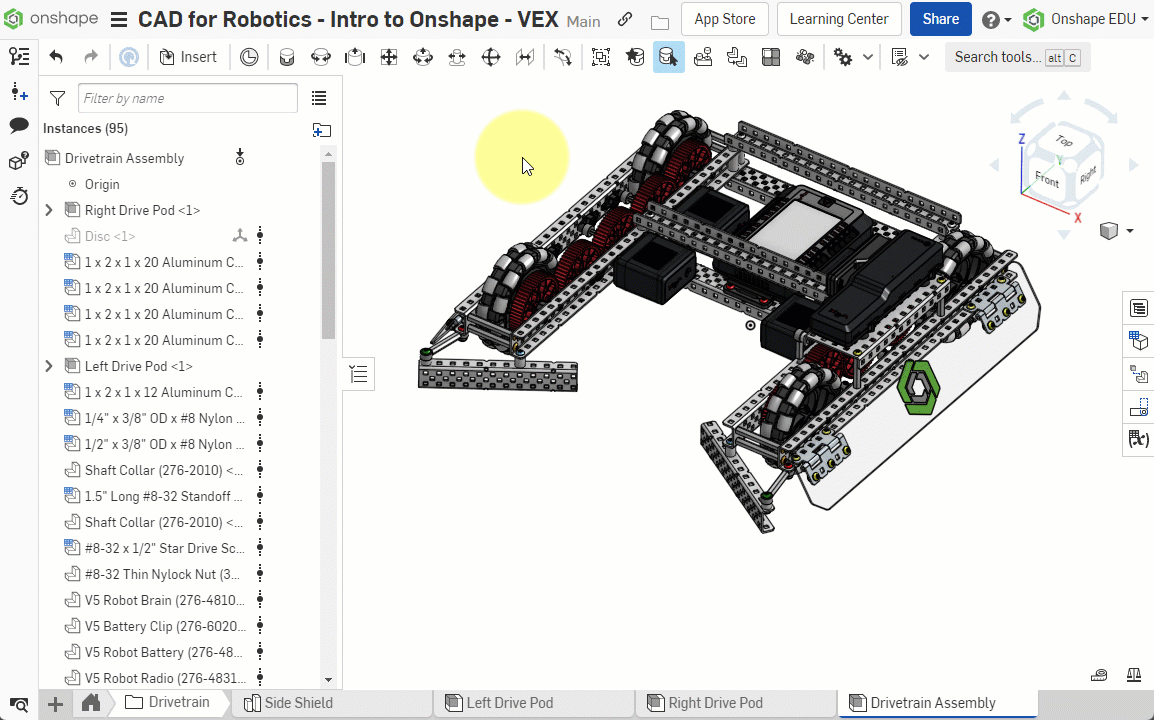Click the blue Share button
1154x720 pixels.
pos(940,19)
